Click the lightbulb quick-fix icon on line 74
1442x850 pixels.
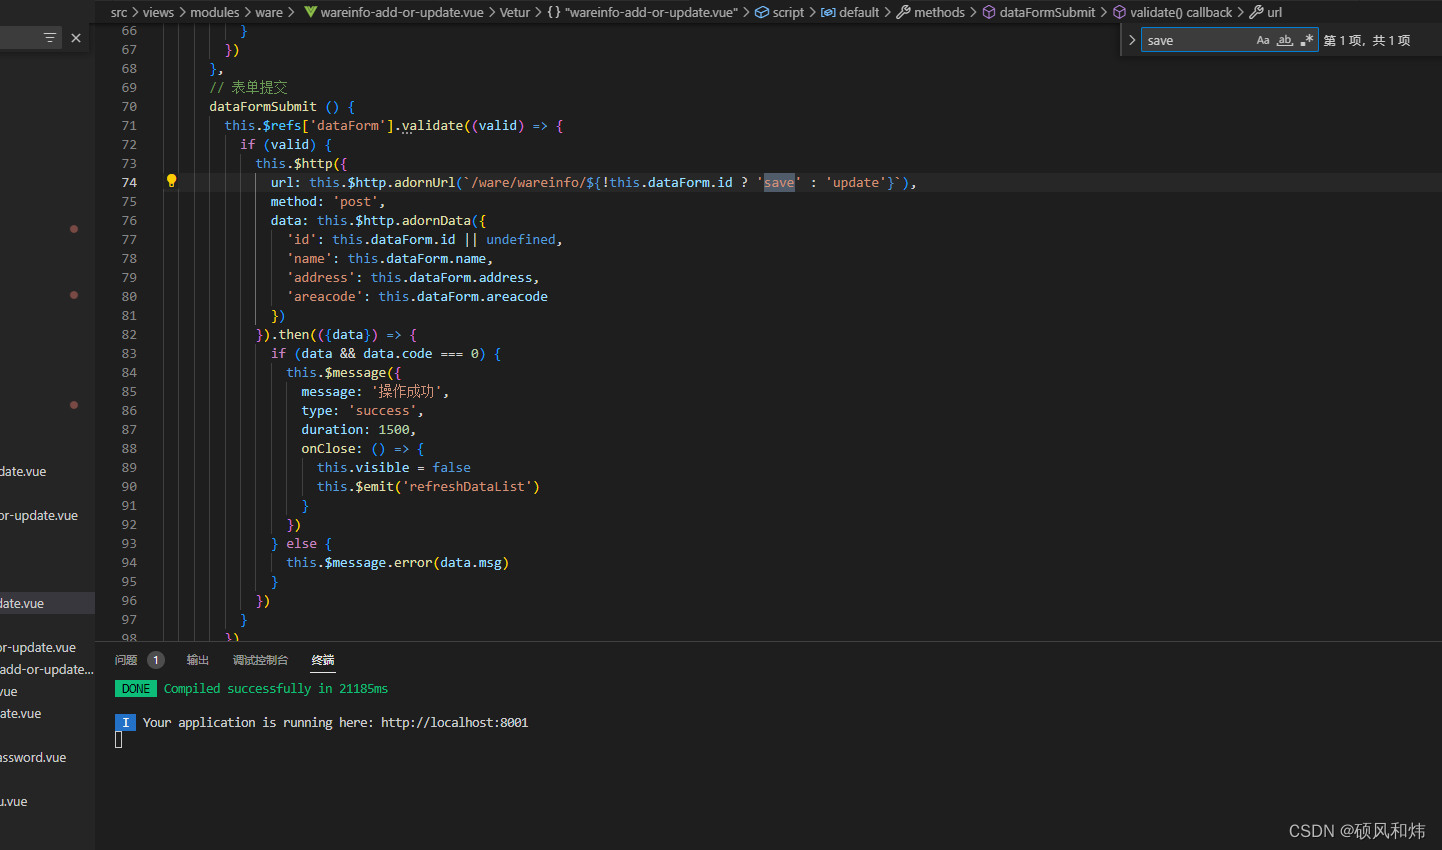click(171, 181)
